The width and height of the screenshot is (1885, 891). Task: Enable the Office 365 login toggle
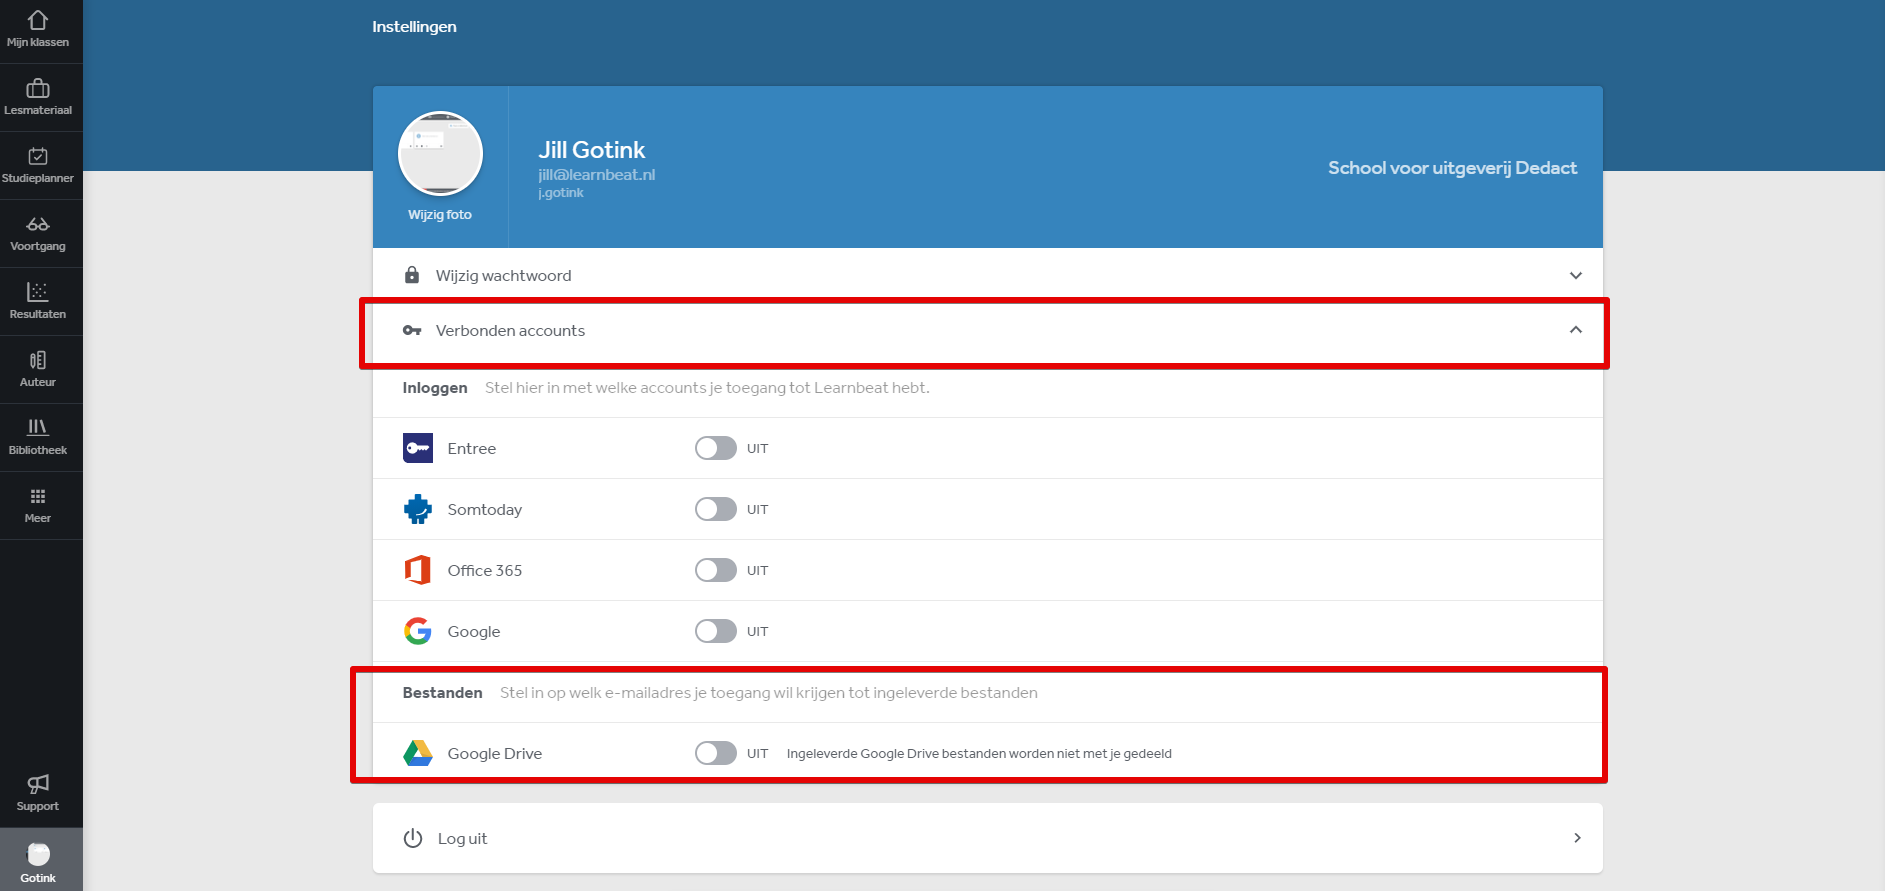click(716, 570)
